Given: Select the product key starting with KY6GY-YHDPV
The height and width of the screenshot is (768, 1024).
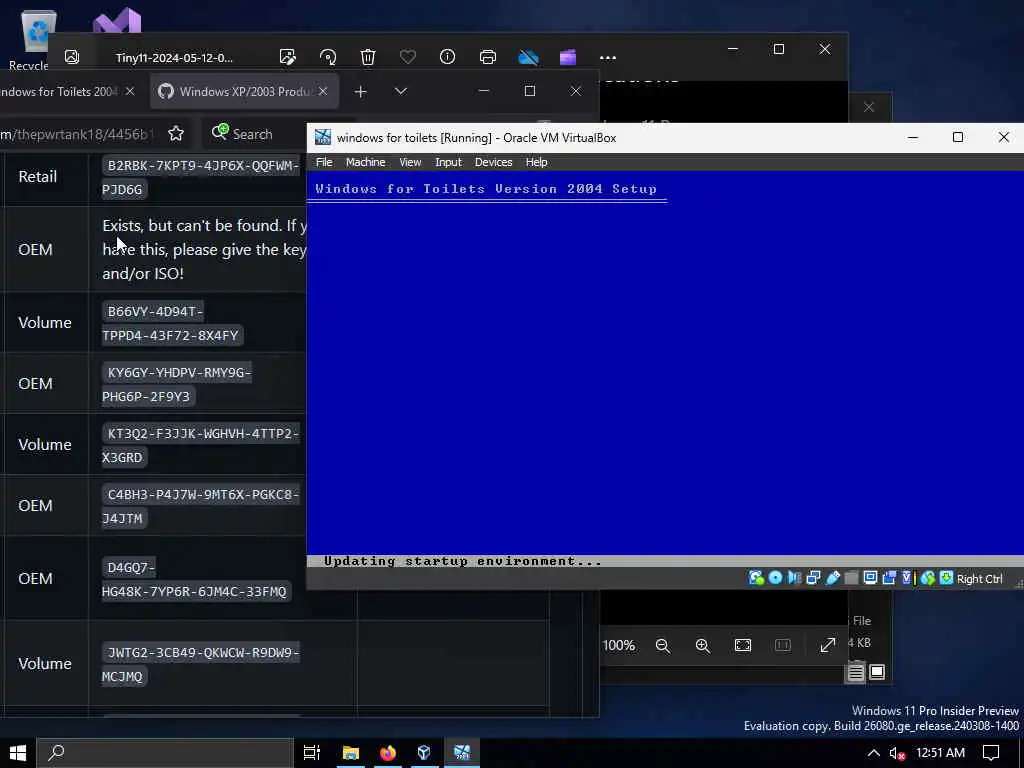Looking at the screenshot, I should (x=177, y=384).
